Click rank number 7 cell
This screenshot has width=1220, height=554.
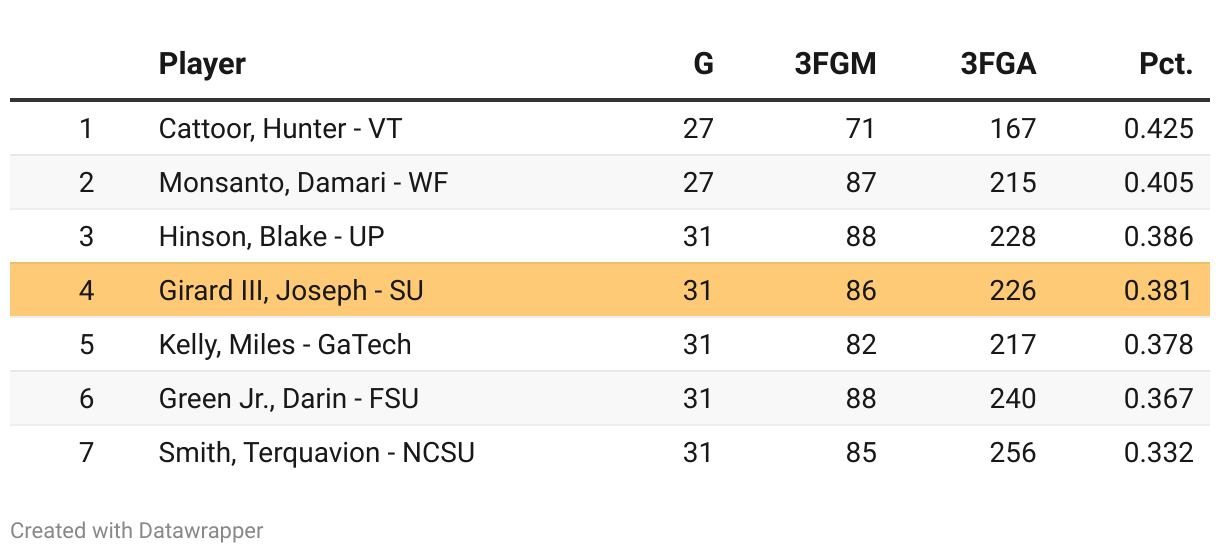86,453
